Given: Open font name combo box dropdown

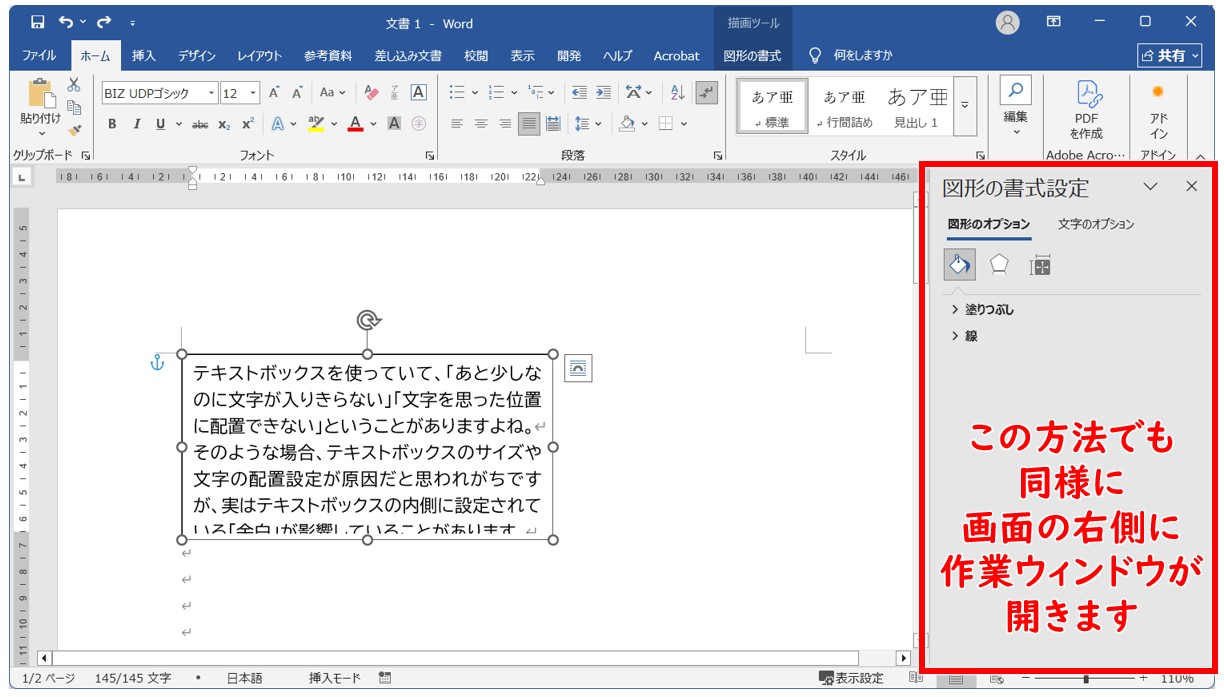Looking at the screenshot, I should [211, 93].
